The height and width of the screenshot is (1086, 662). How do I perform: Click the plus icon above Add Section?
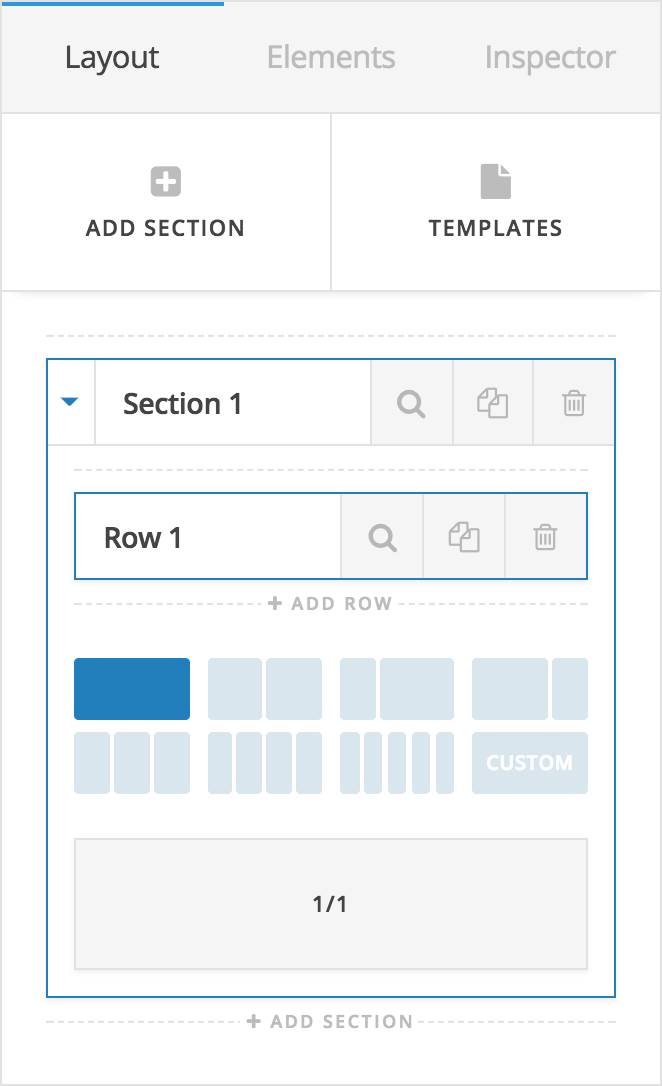tap(164, 181)
